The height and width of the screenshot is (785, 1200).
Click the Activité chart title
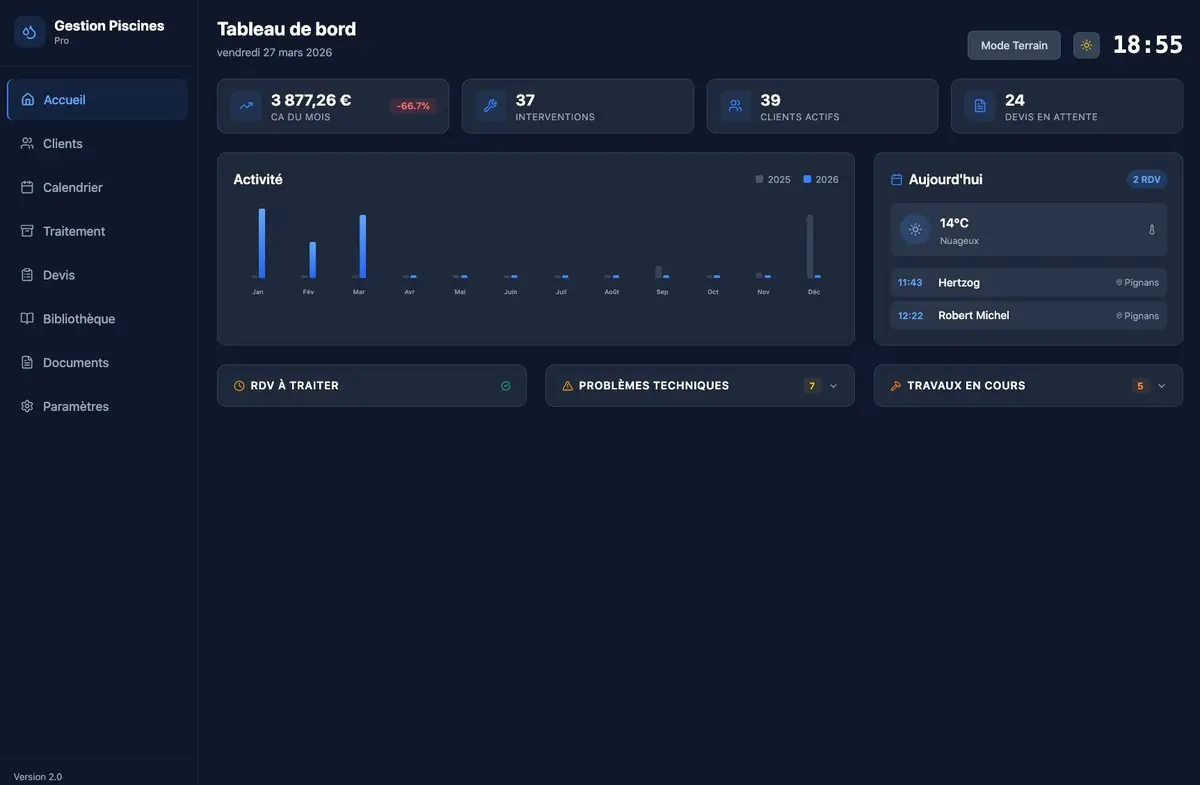coord(258,180)
